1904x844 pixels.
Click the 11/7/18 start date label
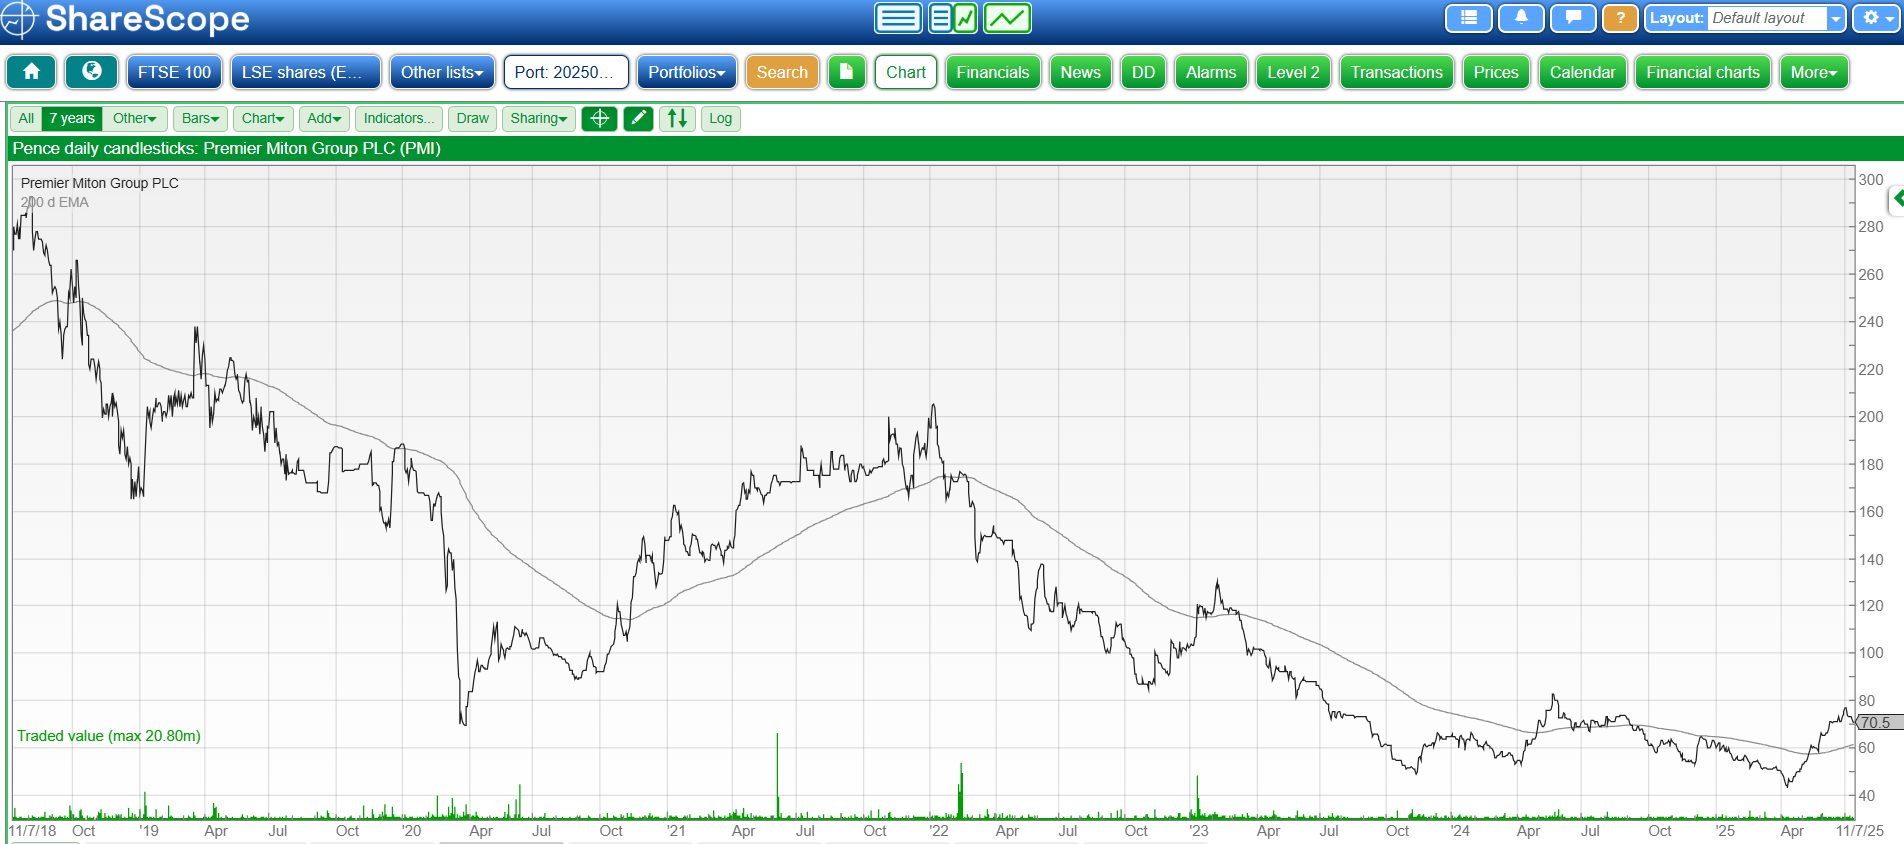[x=33, y=831]
